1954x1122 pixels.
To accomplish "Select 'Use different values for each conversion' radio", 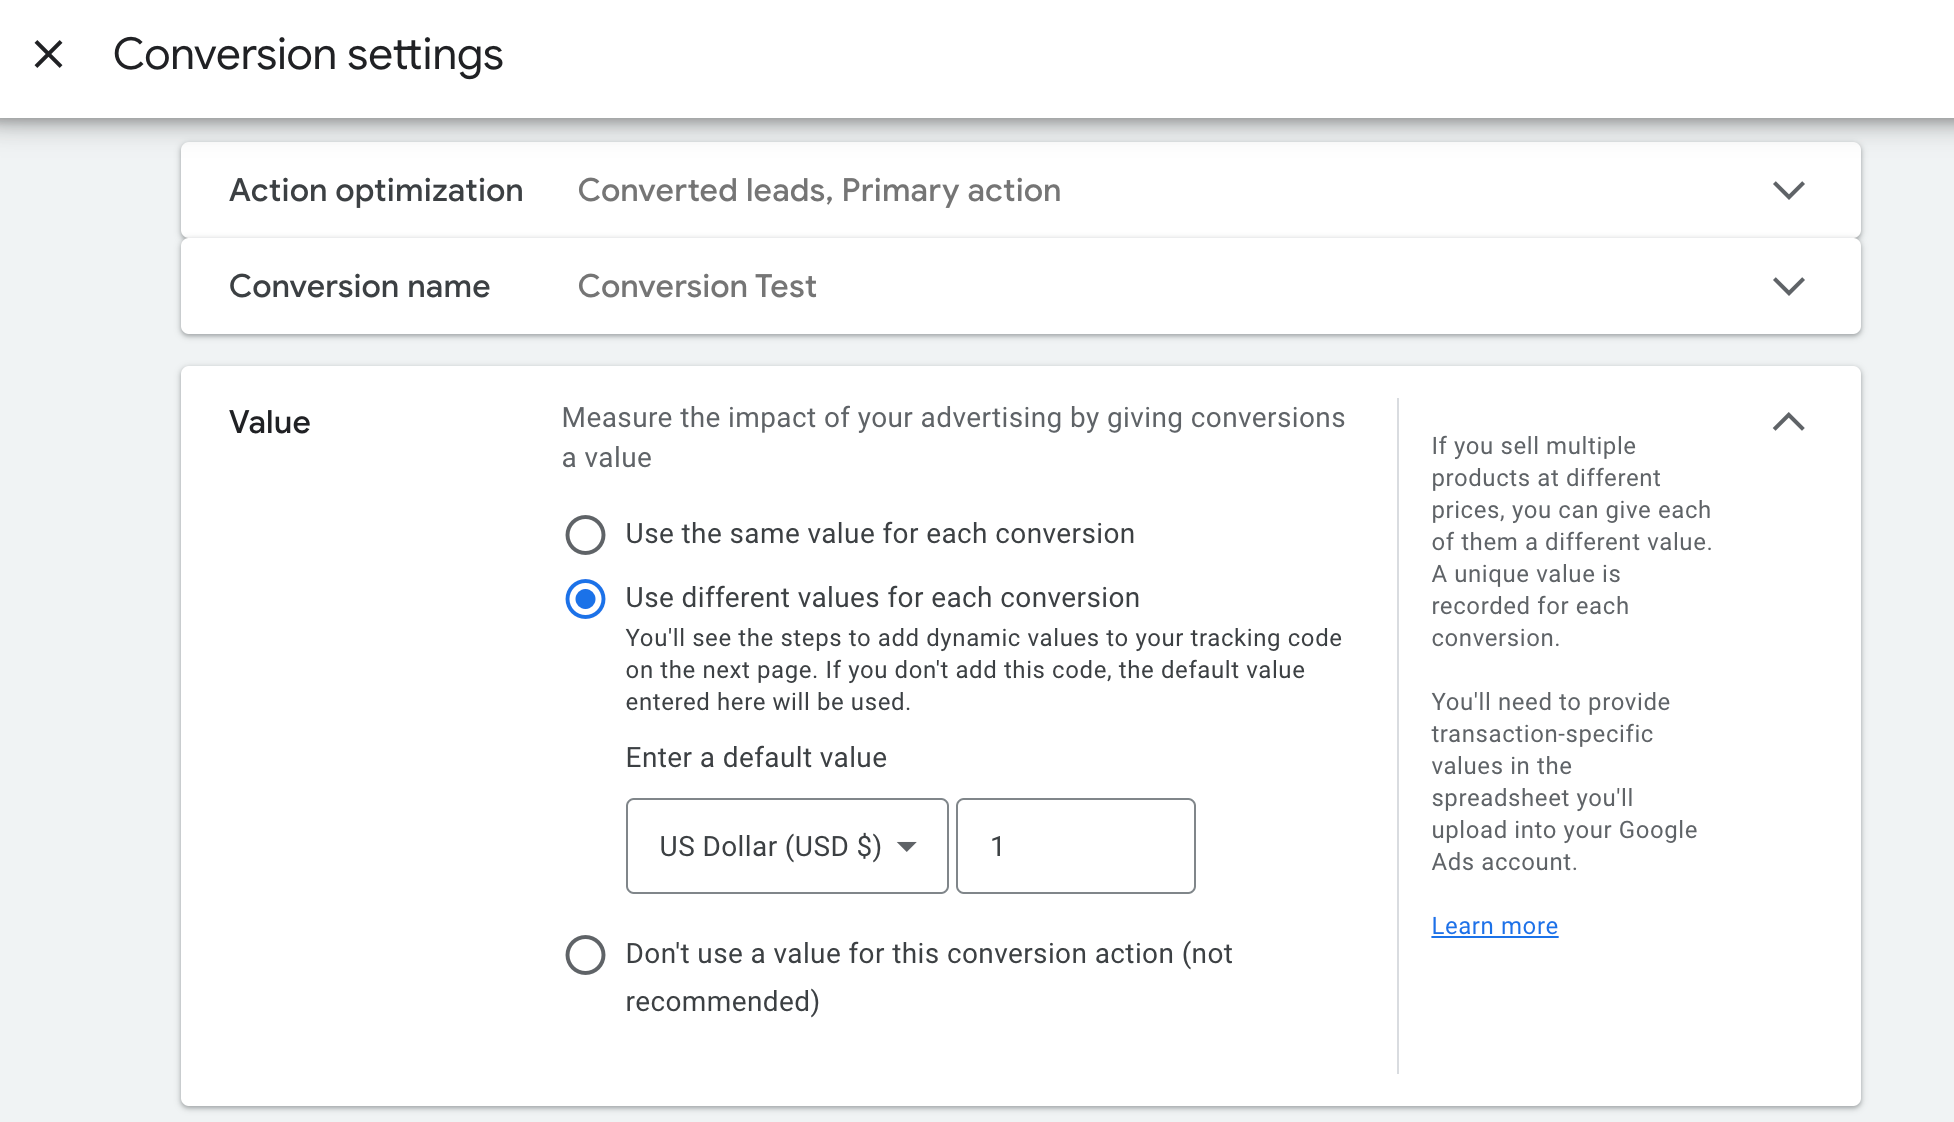I will pos(585,599).
